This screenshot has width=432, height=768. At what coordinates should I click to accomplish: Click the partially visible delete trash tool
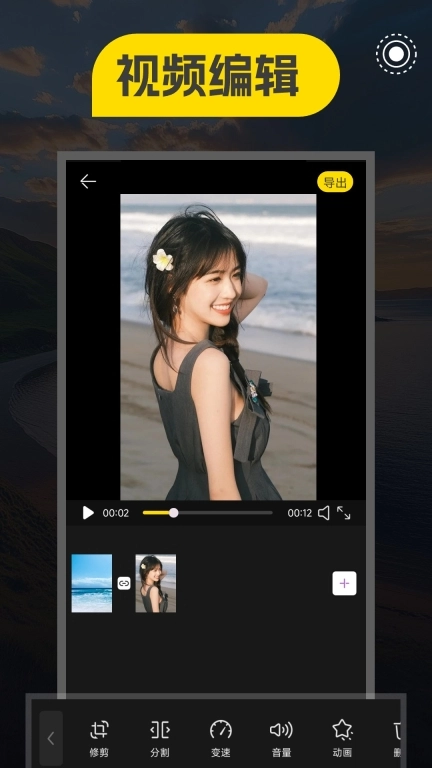tap(397, 739)
